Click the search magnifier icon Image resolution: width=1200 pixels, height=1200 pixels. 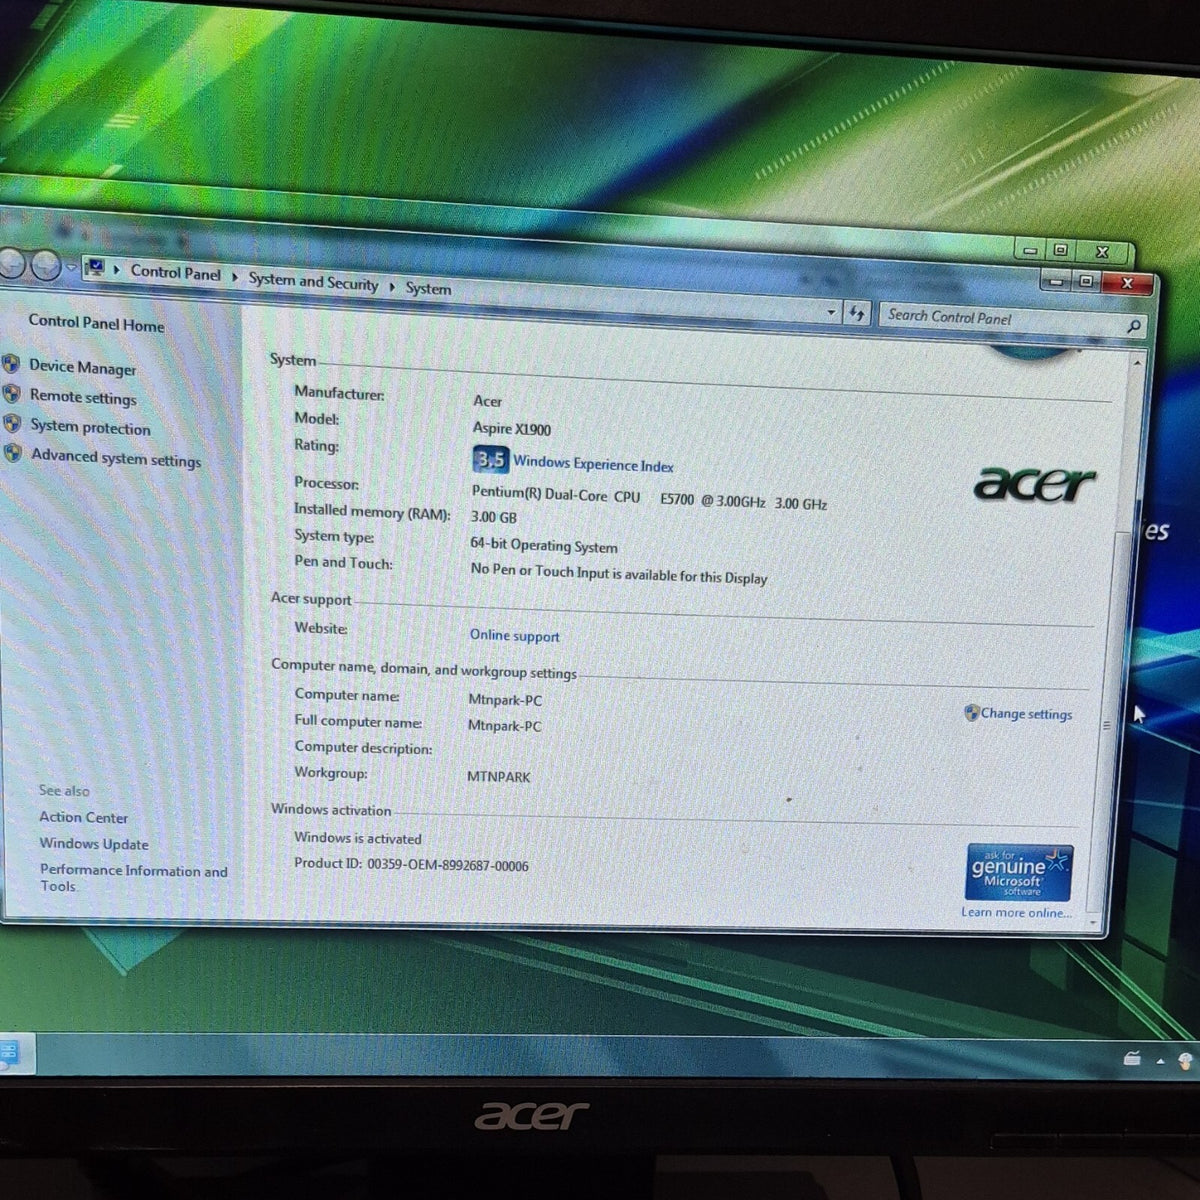1133,326
